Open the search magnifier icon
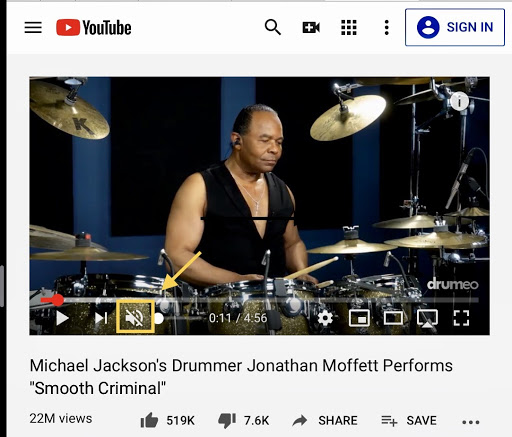Screen dimensions: 512x437 tap(272, 27)
